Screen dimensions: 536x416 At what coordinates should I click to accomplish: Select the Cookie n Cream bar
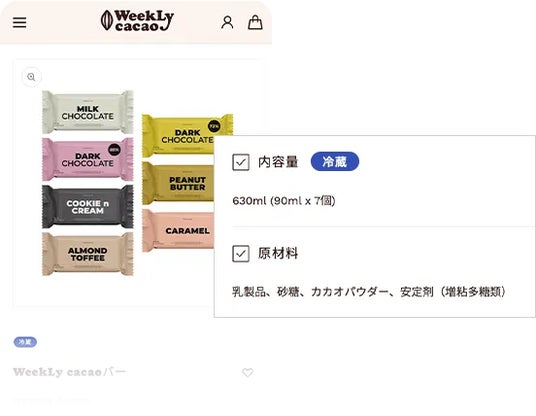(88, 207)
